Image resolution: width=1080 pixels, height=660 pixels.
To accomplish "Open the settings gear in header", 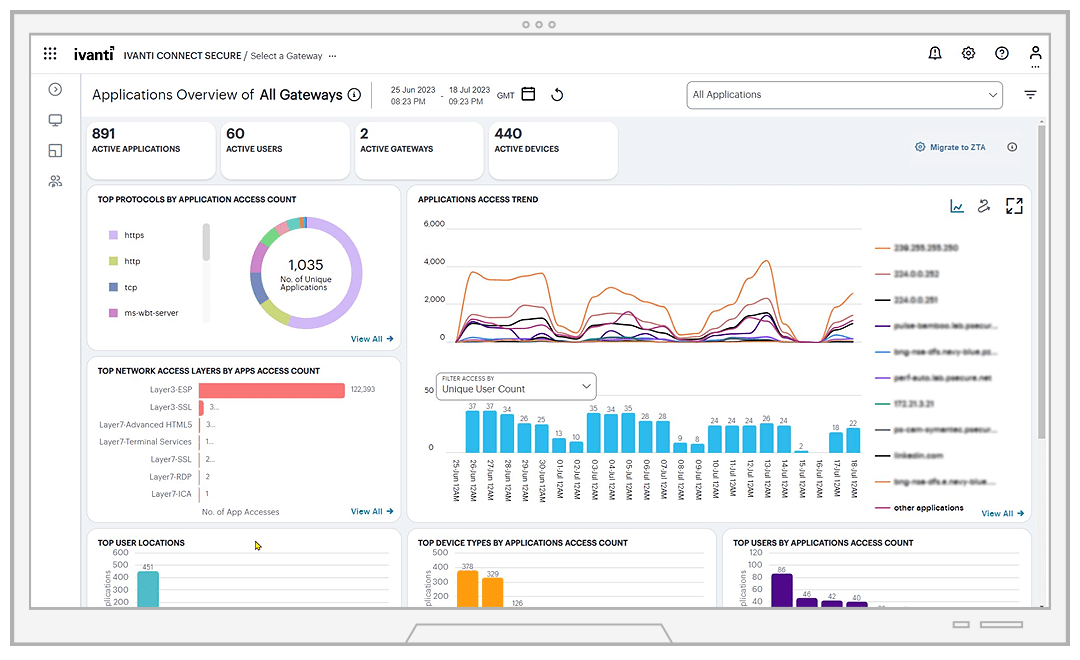I will pyautogui.click(x=968, y=54).
